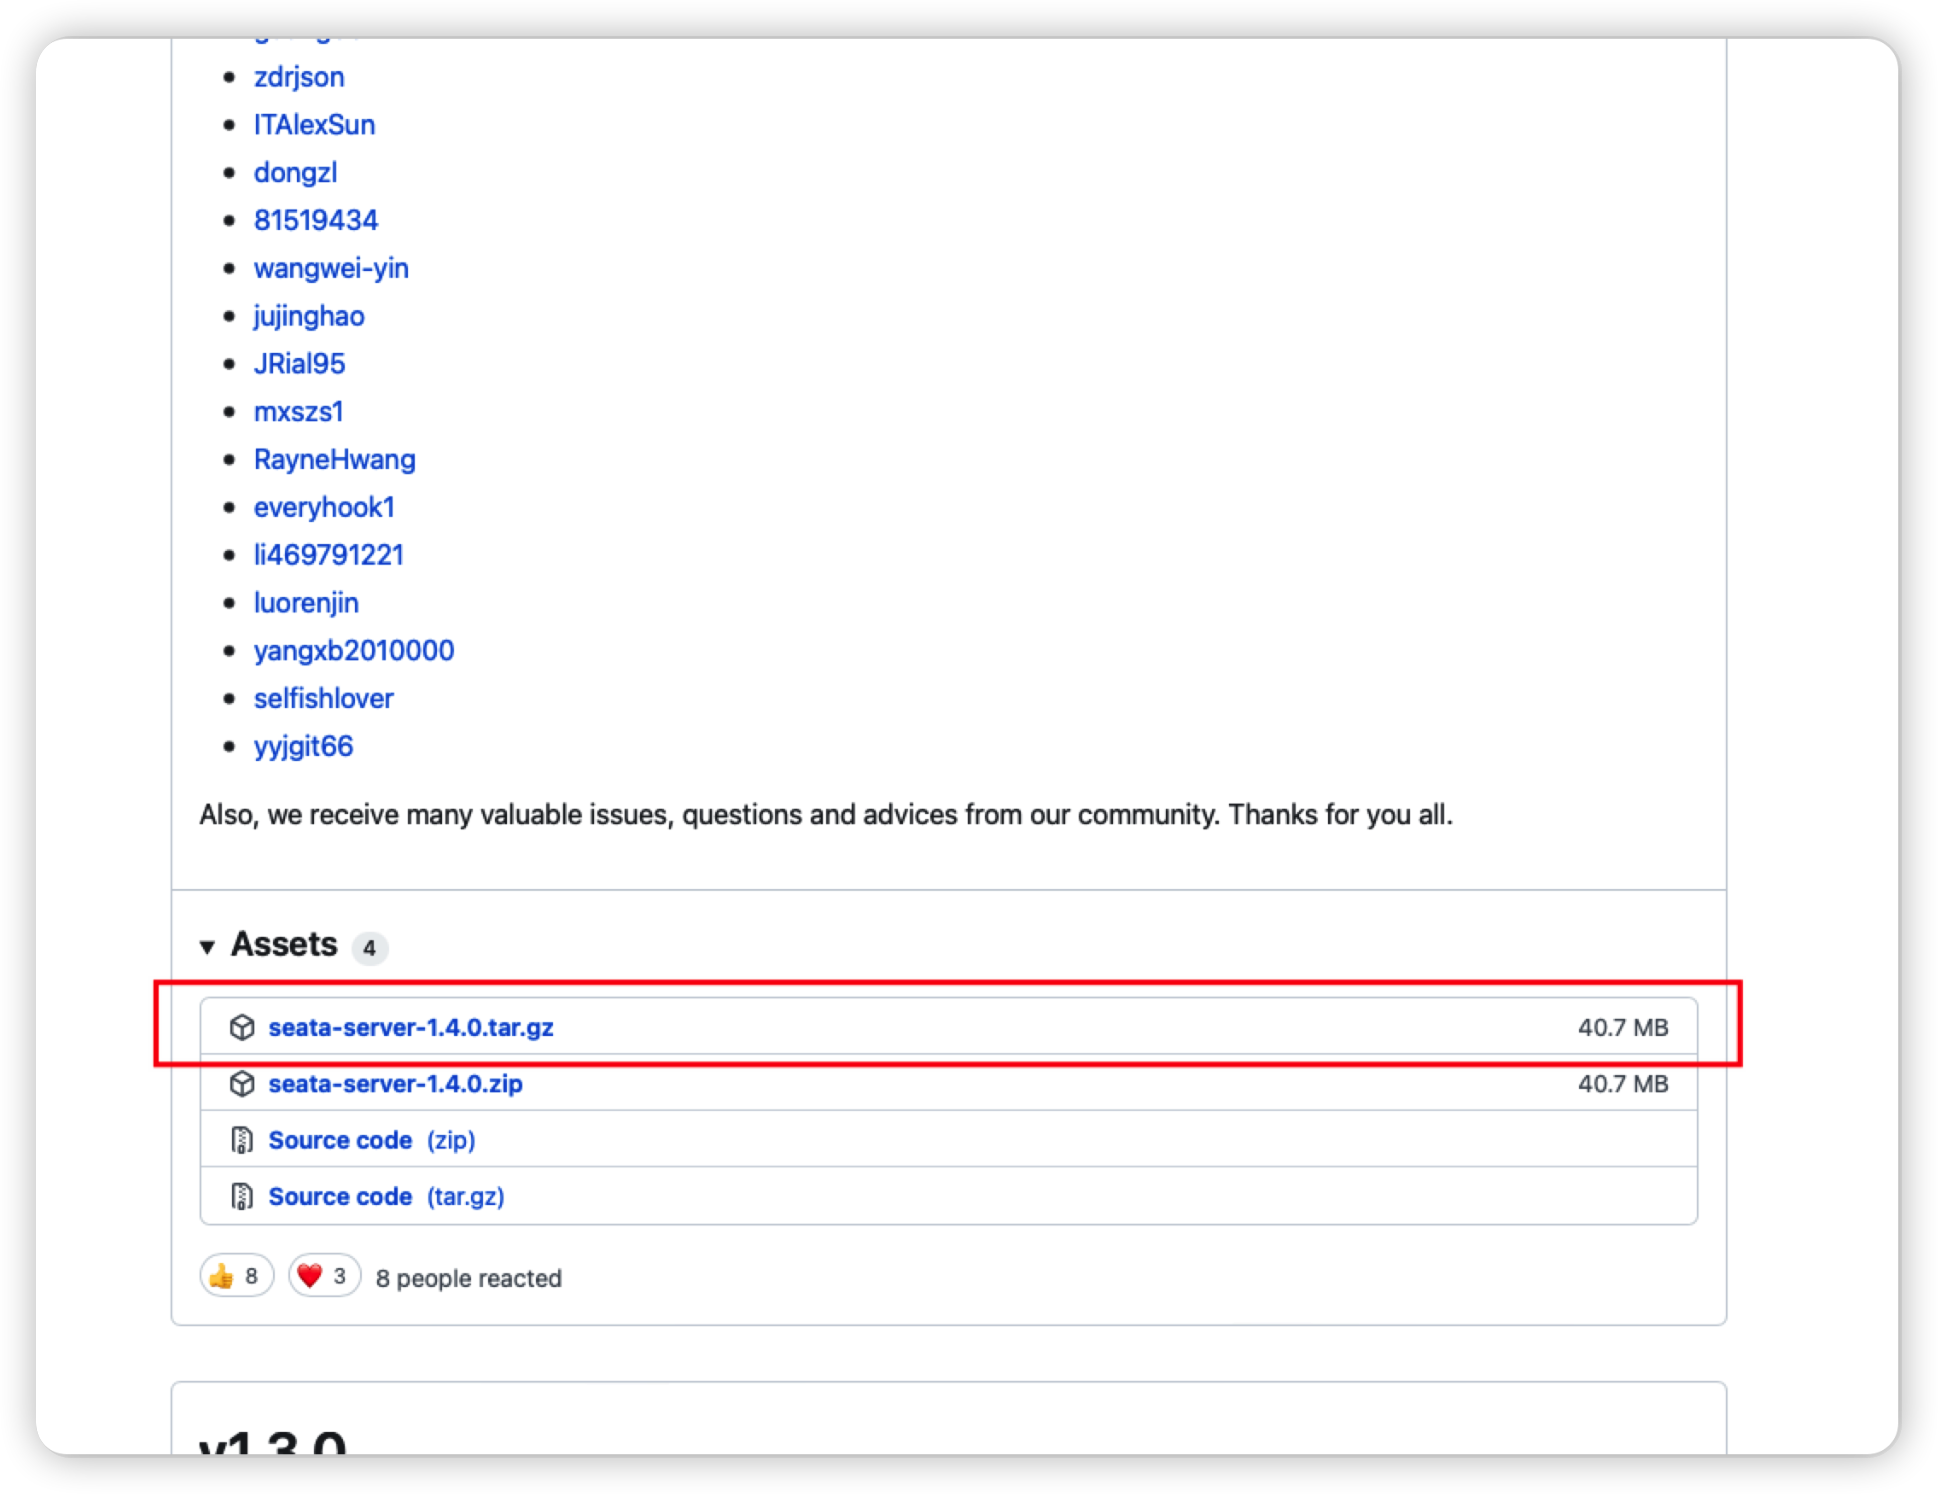1938x1494 pixels.
Task: Download seata-server-1.4.0.tar.gz
Action: pos(411,1027)
